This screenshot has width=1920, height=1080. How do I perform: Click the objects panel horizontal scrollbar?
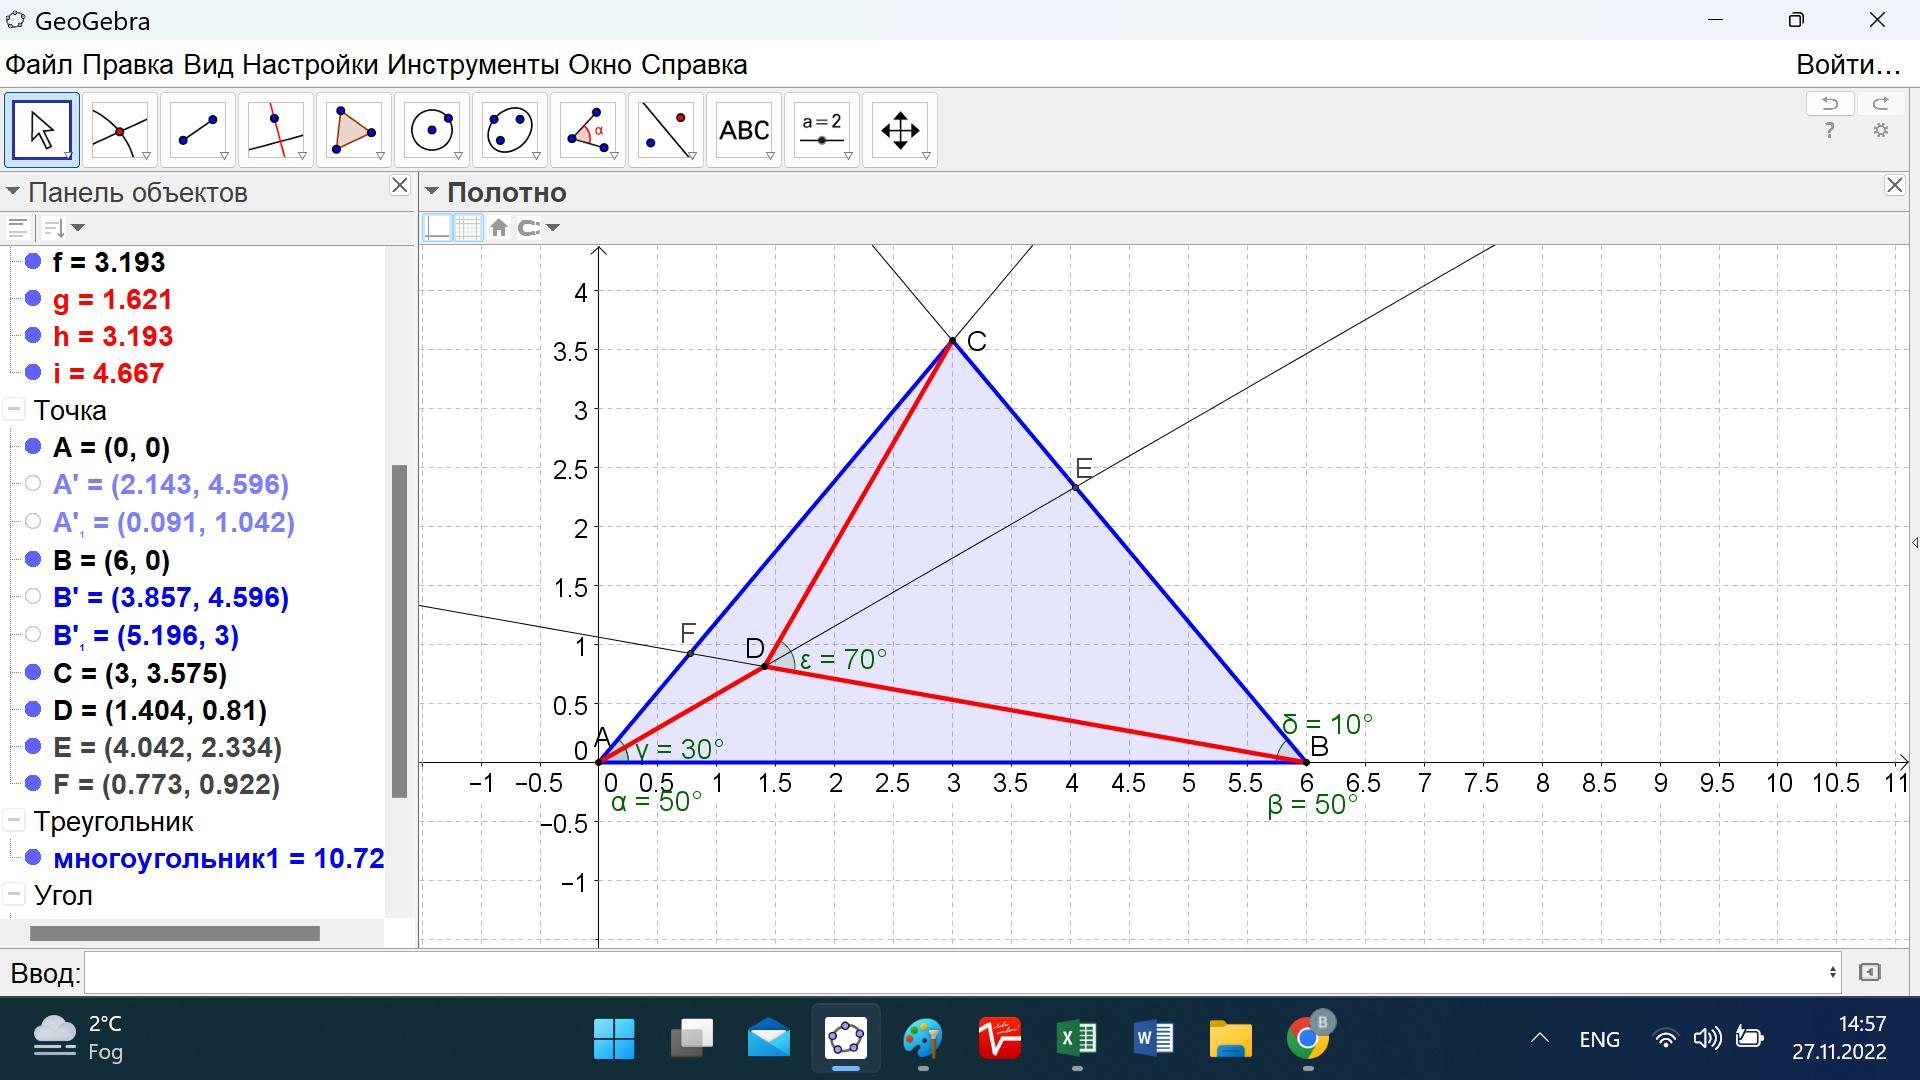coord(175,933)
